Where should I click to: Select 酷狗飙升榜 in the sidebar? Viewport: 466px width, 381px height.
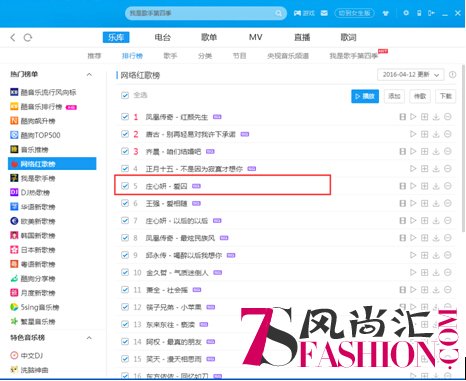click(33, 121)
